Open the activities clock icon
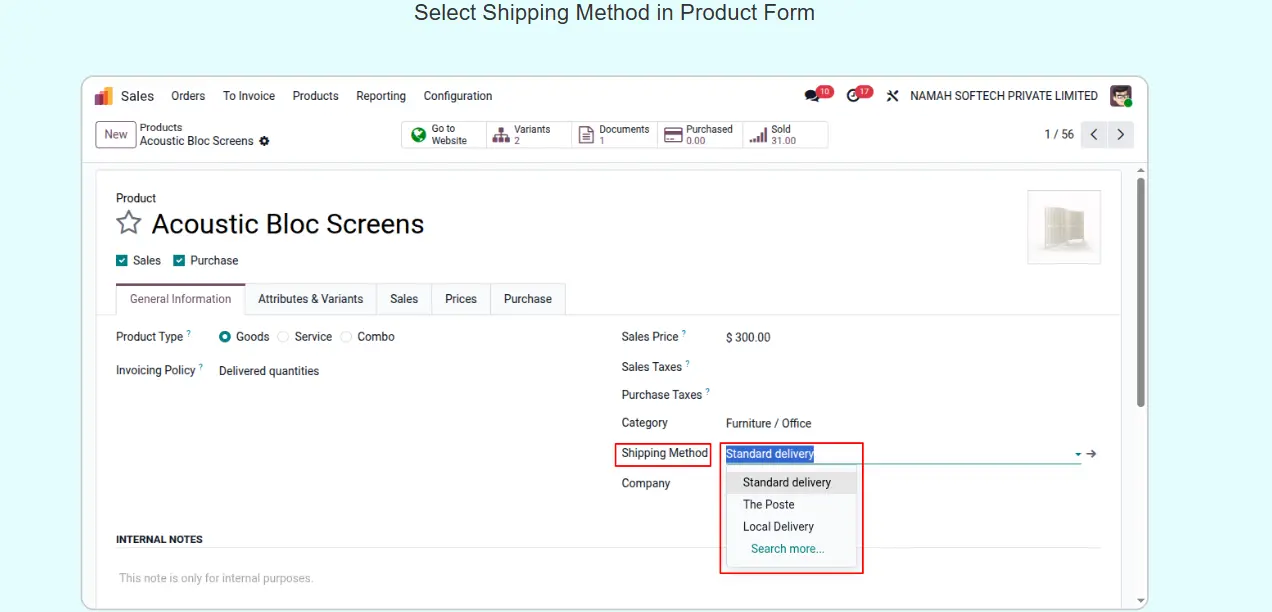This screenshot has height=612, width=1272. (x=853, y=96)
